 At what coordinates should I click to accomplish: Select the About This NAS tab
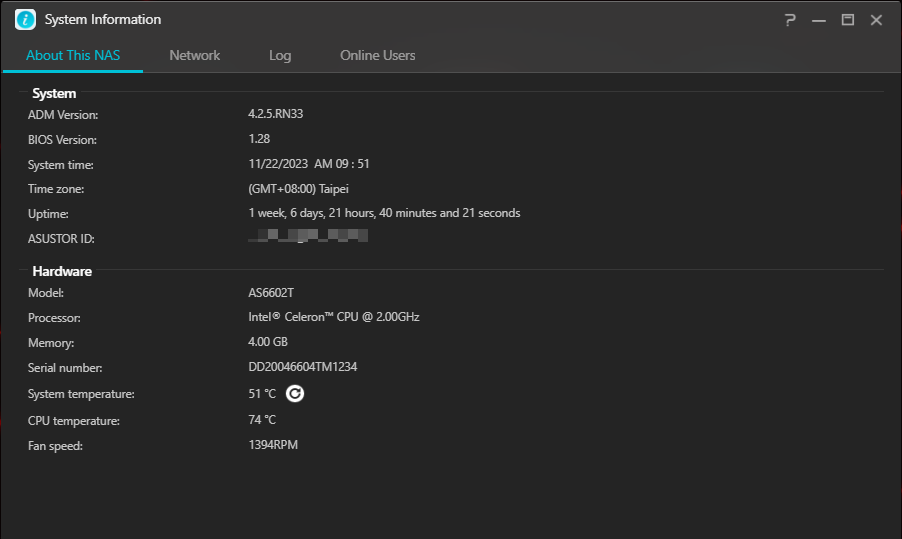(73, 56)
